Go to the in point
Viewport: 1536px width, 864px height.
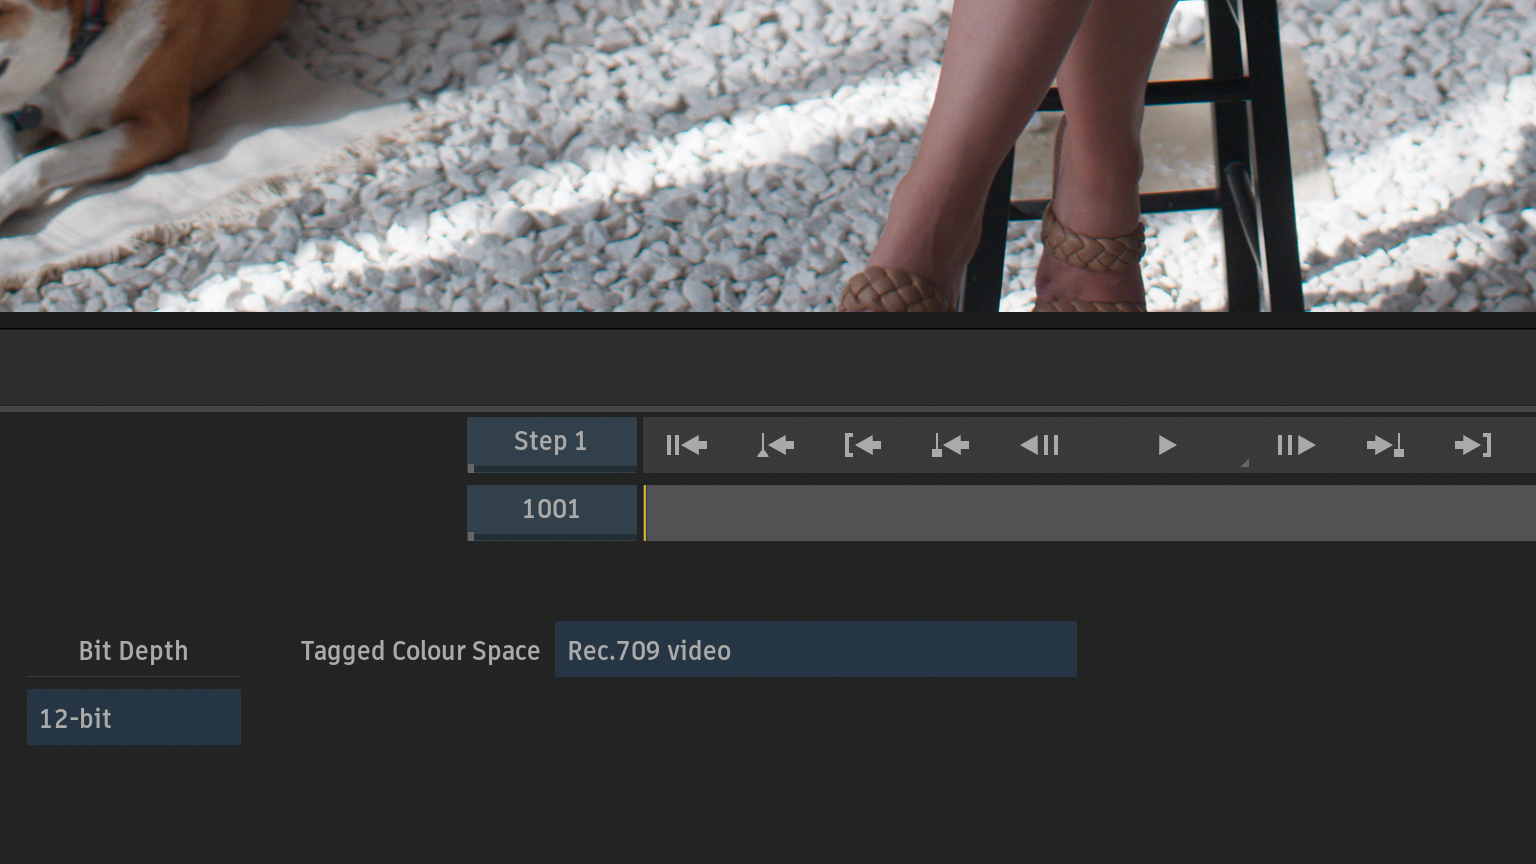pos(862,445)
